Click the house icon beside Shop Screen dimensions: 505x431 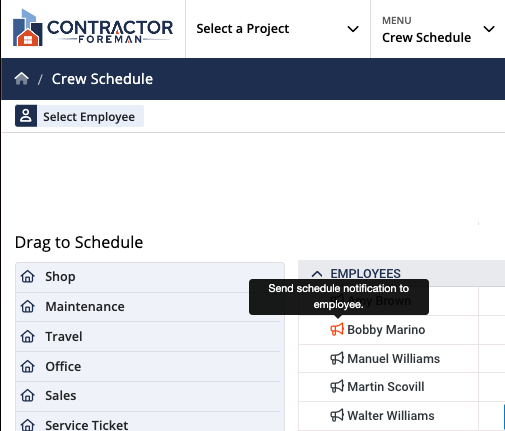point(28,276)
